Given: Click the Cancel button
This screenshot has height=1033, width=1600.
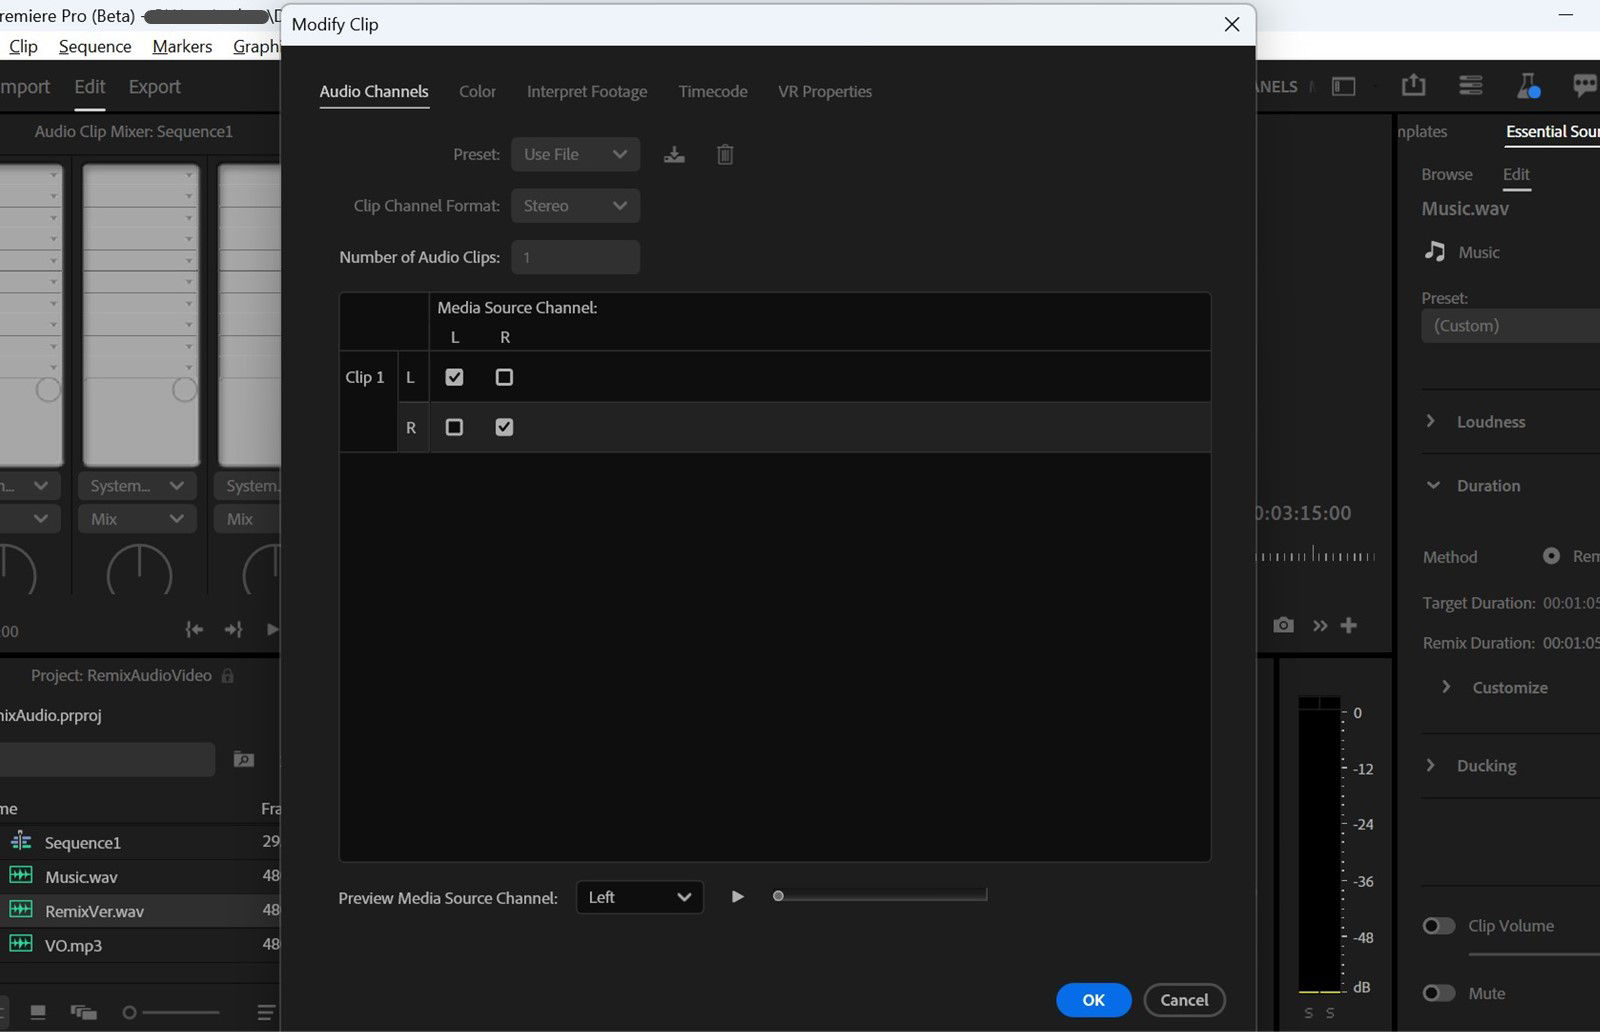Looking at the screenshot, I should [x=1184, y=999].
